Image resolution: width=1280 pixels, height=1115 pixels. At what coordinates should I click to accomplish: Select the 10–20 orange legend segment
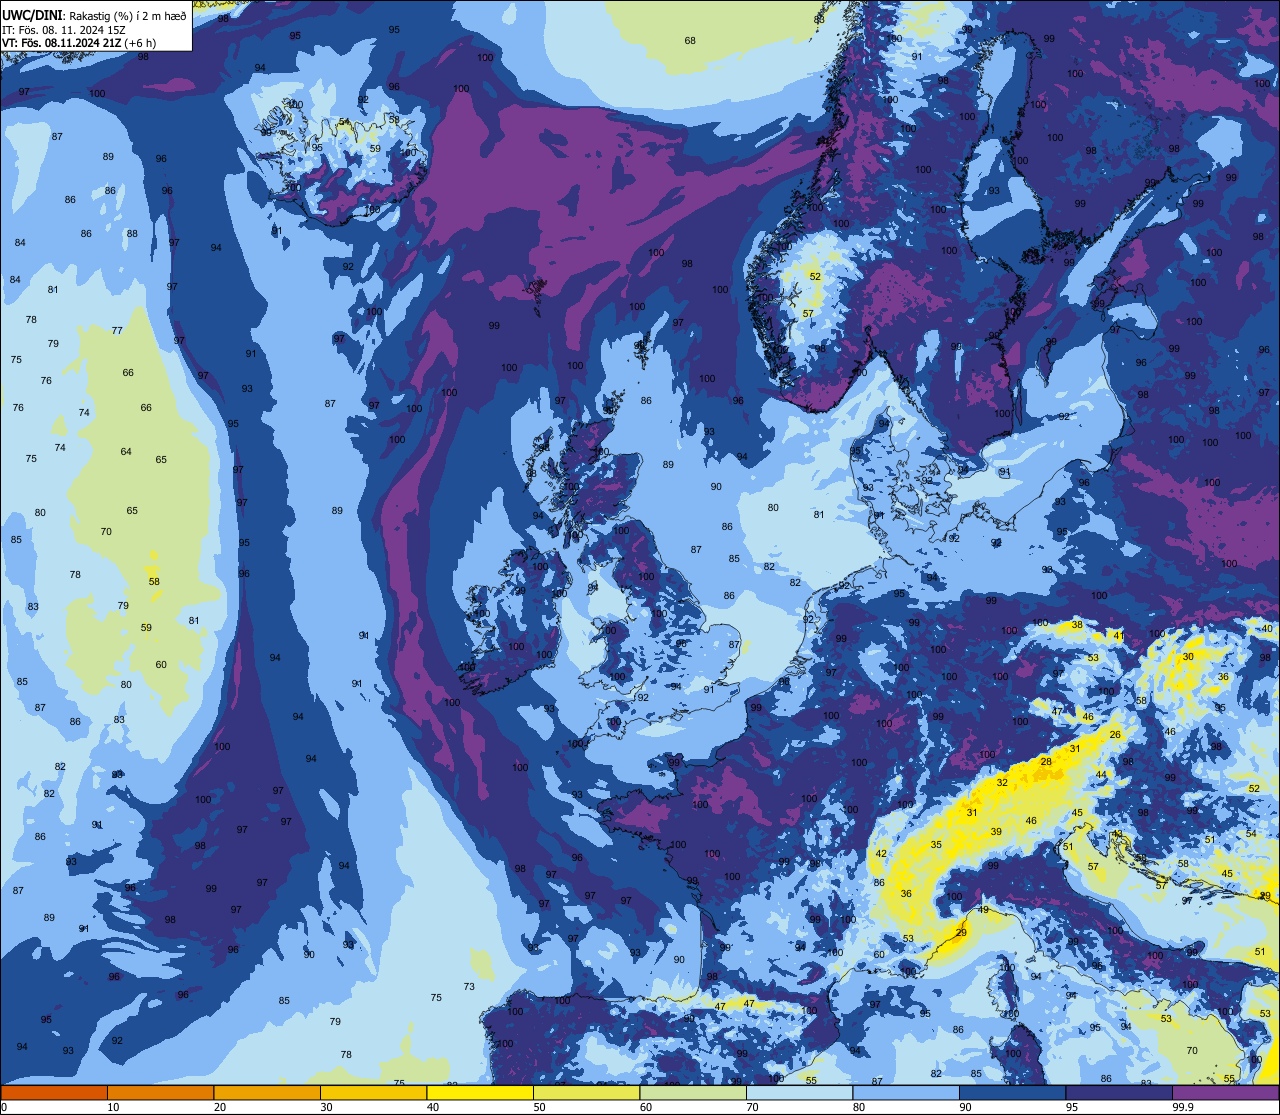(x=160, y=1092)
